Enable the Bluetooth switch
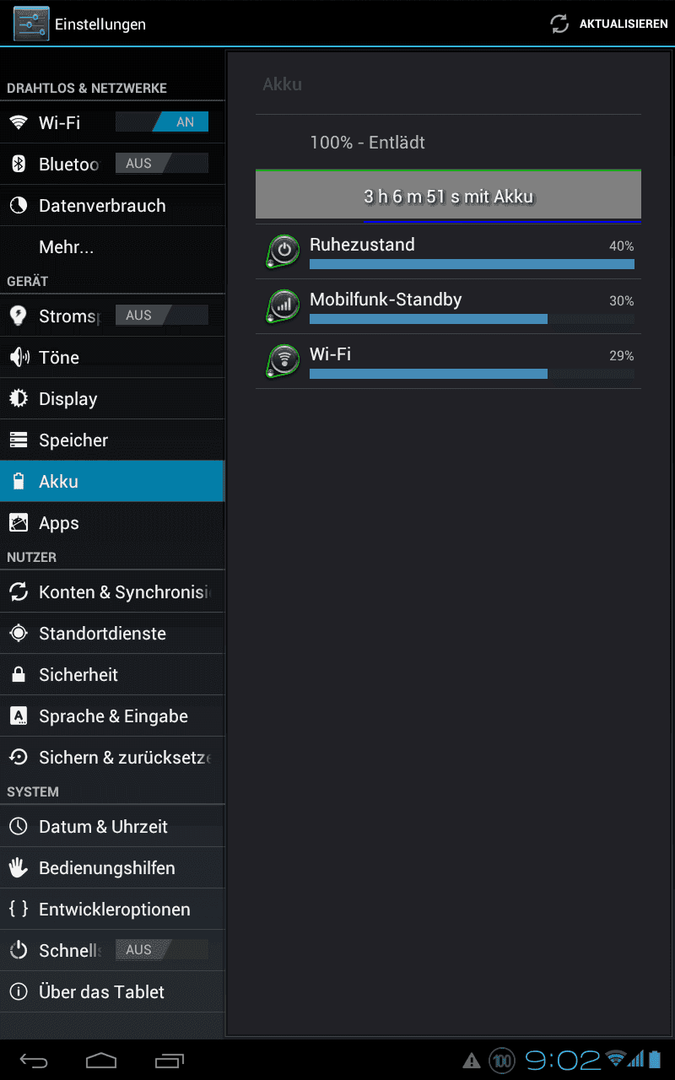The image size is (675, 1080). (162, 163)
